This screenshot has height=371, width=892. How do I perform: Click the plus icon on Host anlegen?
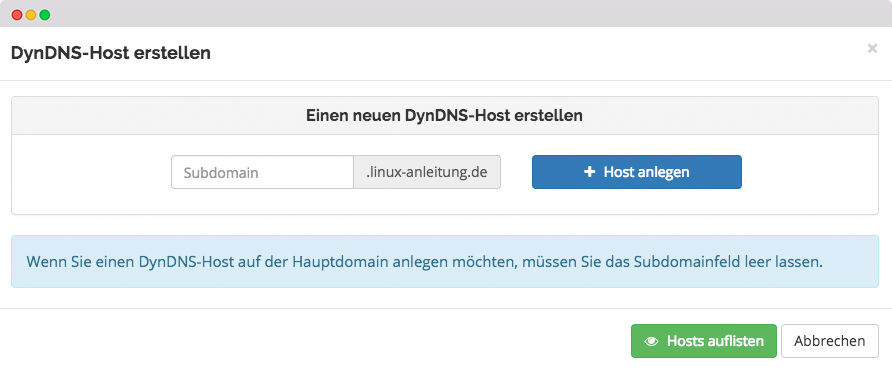[x=589, y=172]
